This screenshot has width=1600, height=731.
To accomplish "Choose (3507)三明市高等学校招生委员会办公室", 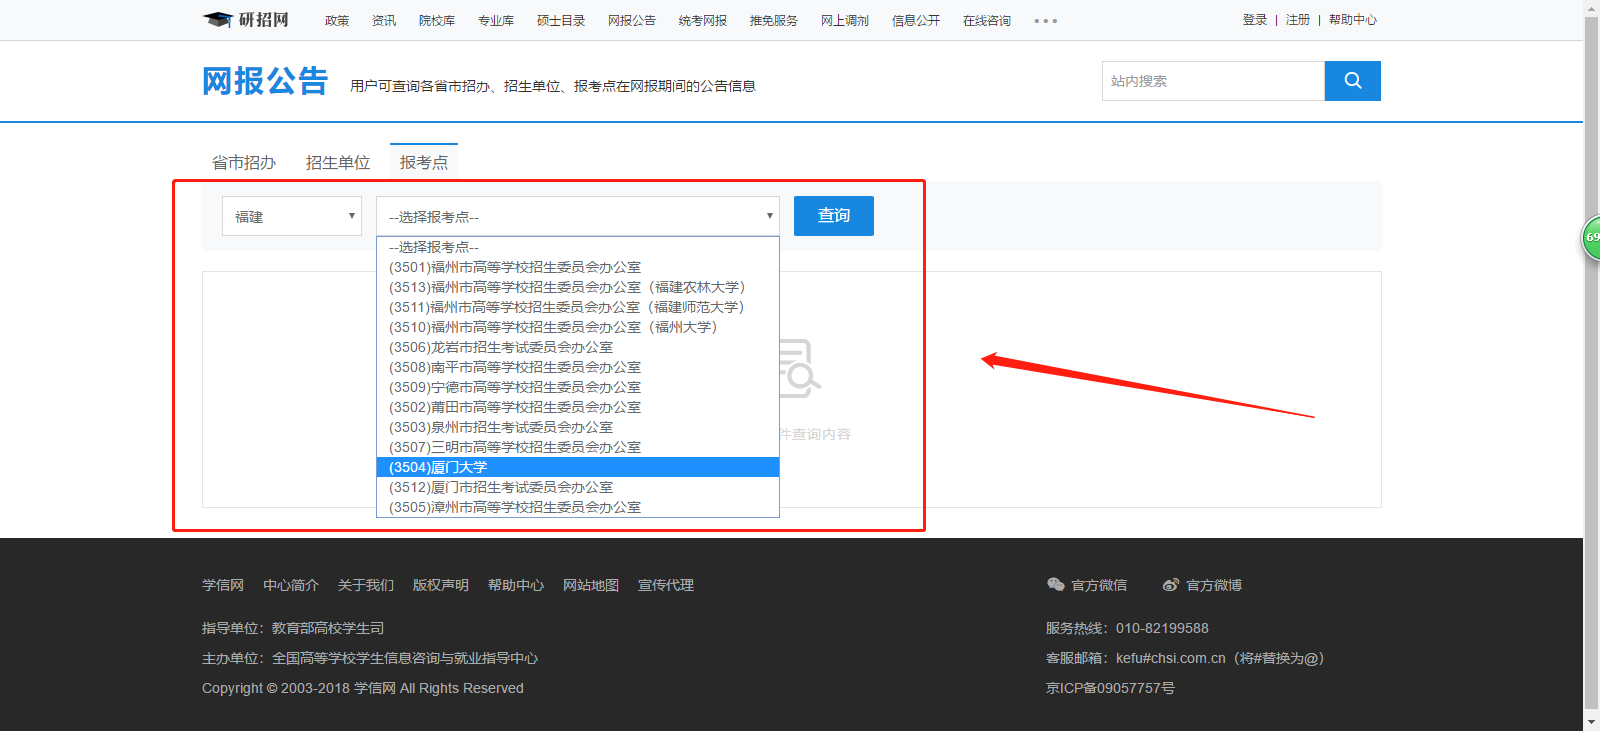I will (x=578, y=447).
